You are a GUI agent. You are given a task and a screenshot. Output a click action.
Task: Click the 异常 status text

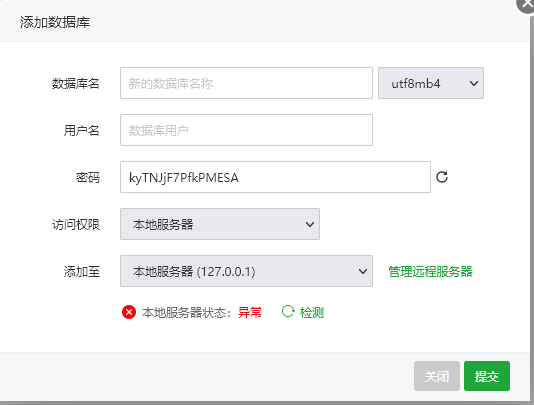tap(250, 312)
